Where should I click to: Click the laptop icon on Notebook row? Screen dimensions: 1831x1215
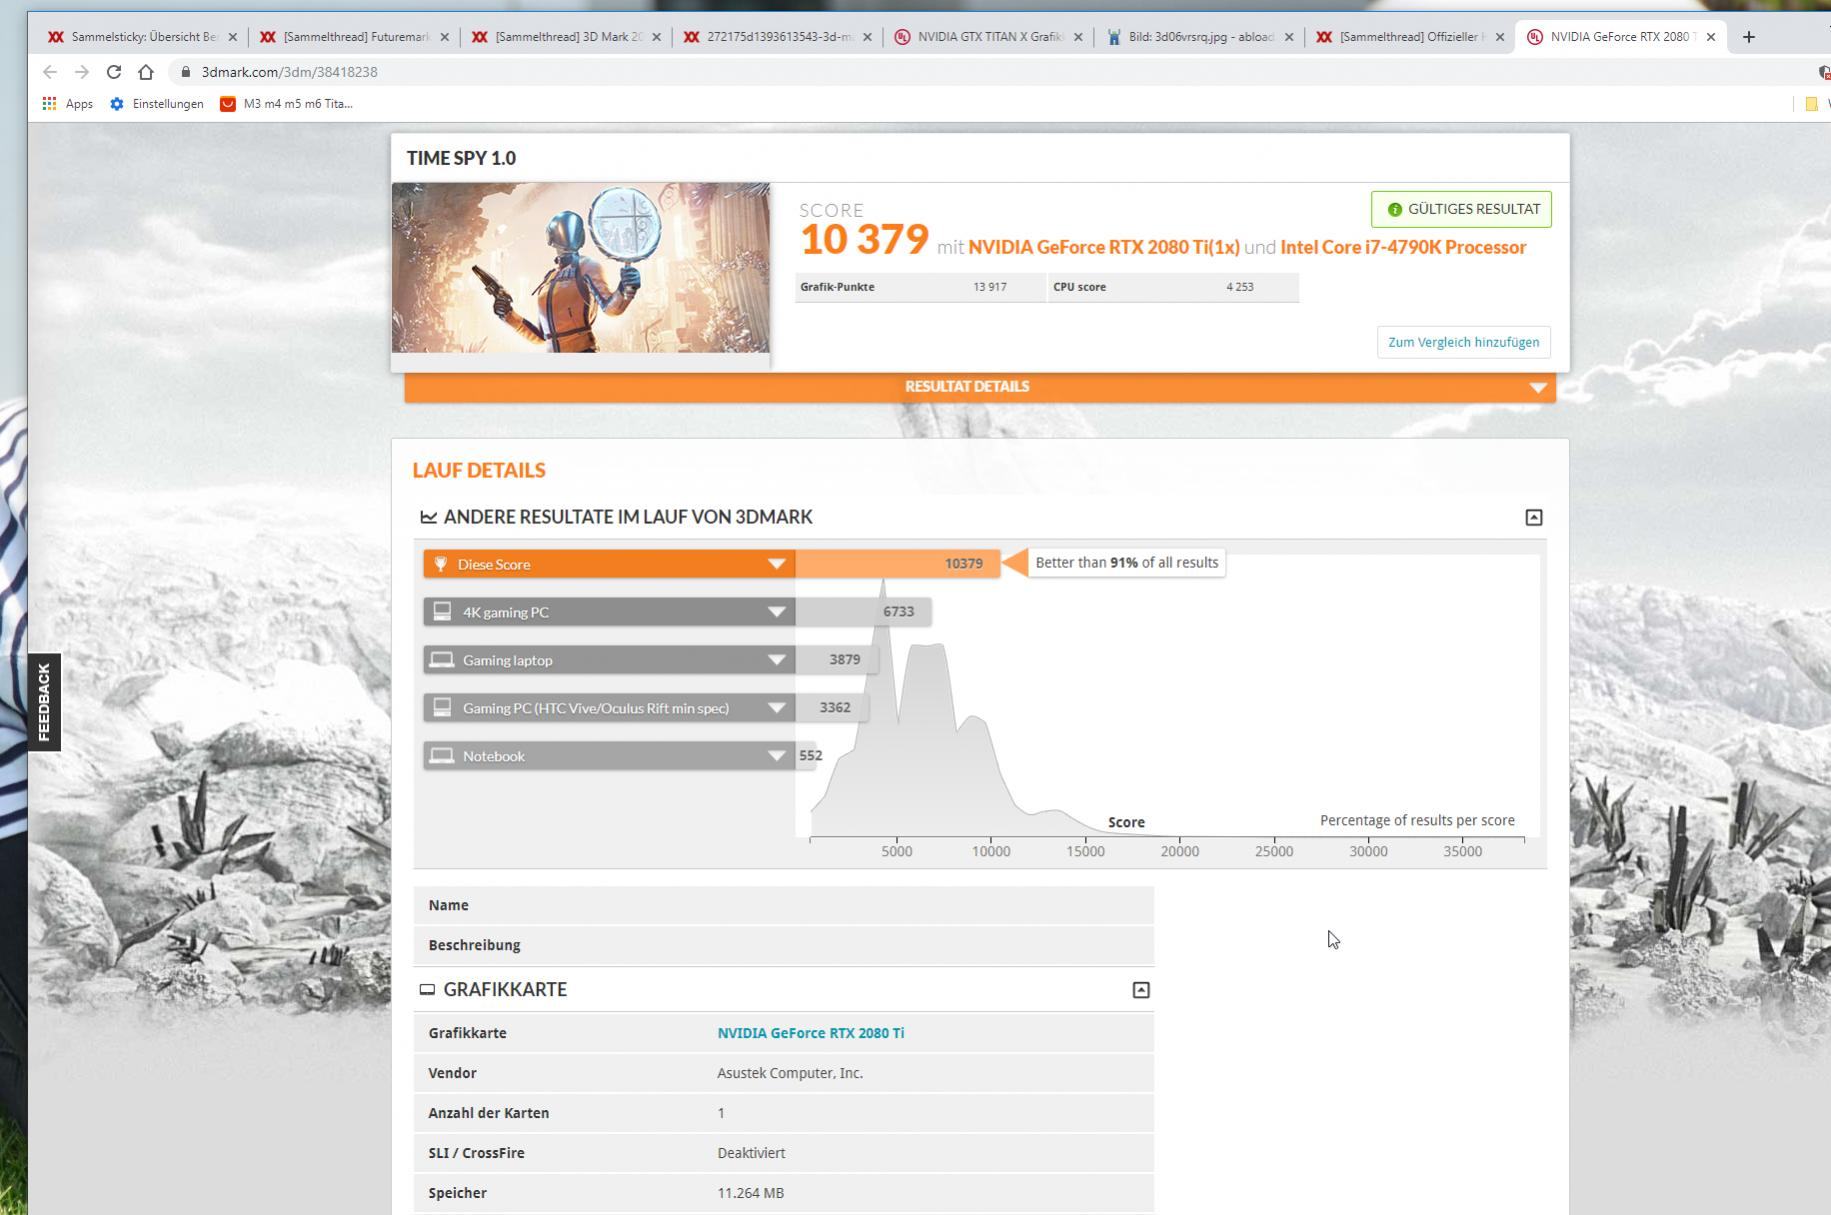tap(442, 755)
